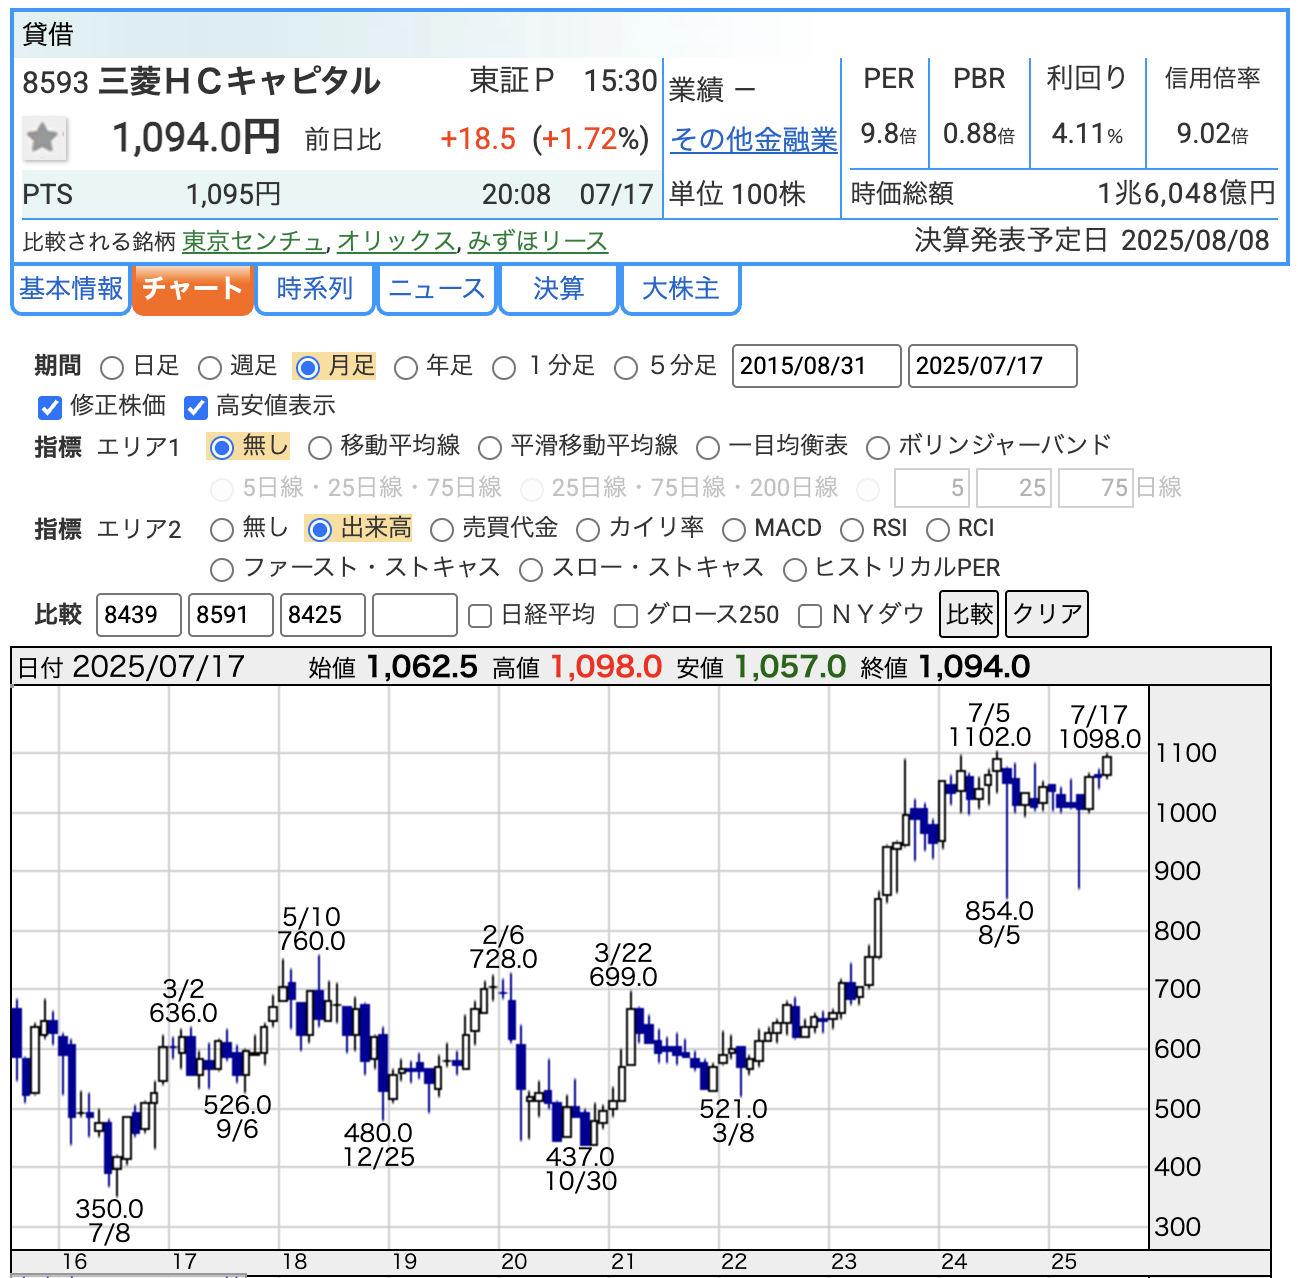Screen dimensions: 1298x1278
Task: Click the PER 9.8倍 value
Action: (x=888, y=134)
